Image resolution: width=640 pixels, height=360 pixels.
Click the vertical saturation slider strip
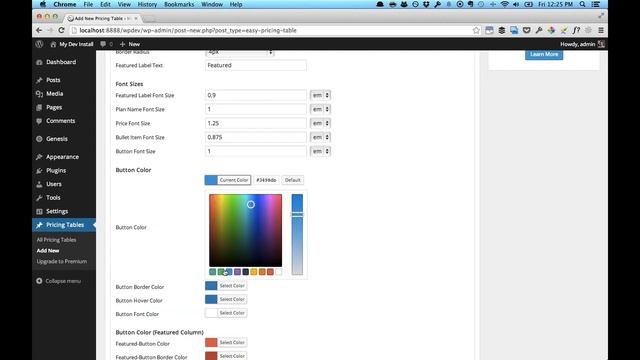tap(297, 234)
